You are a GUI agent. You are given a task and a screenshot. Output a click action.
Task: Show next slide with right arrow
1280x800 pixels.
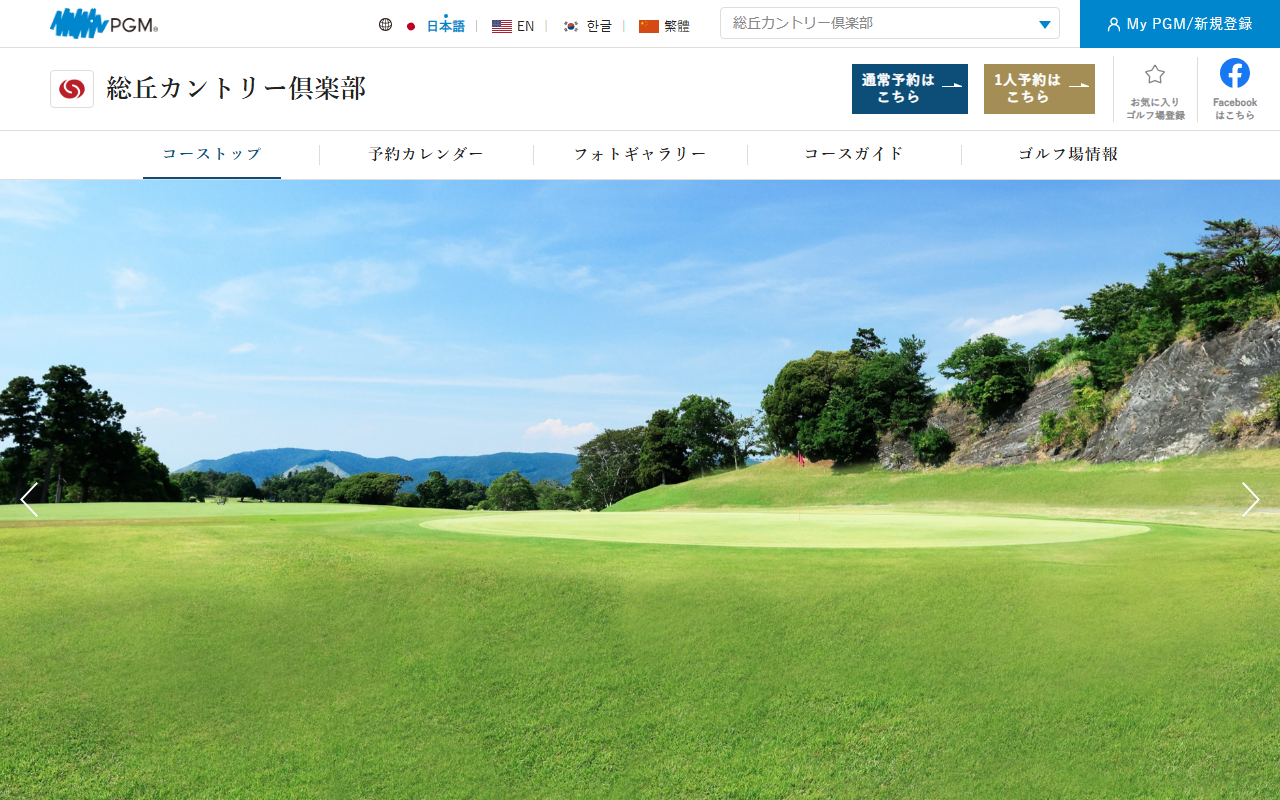tap(1251, 500)
